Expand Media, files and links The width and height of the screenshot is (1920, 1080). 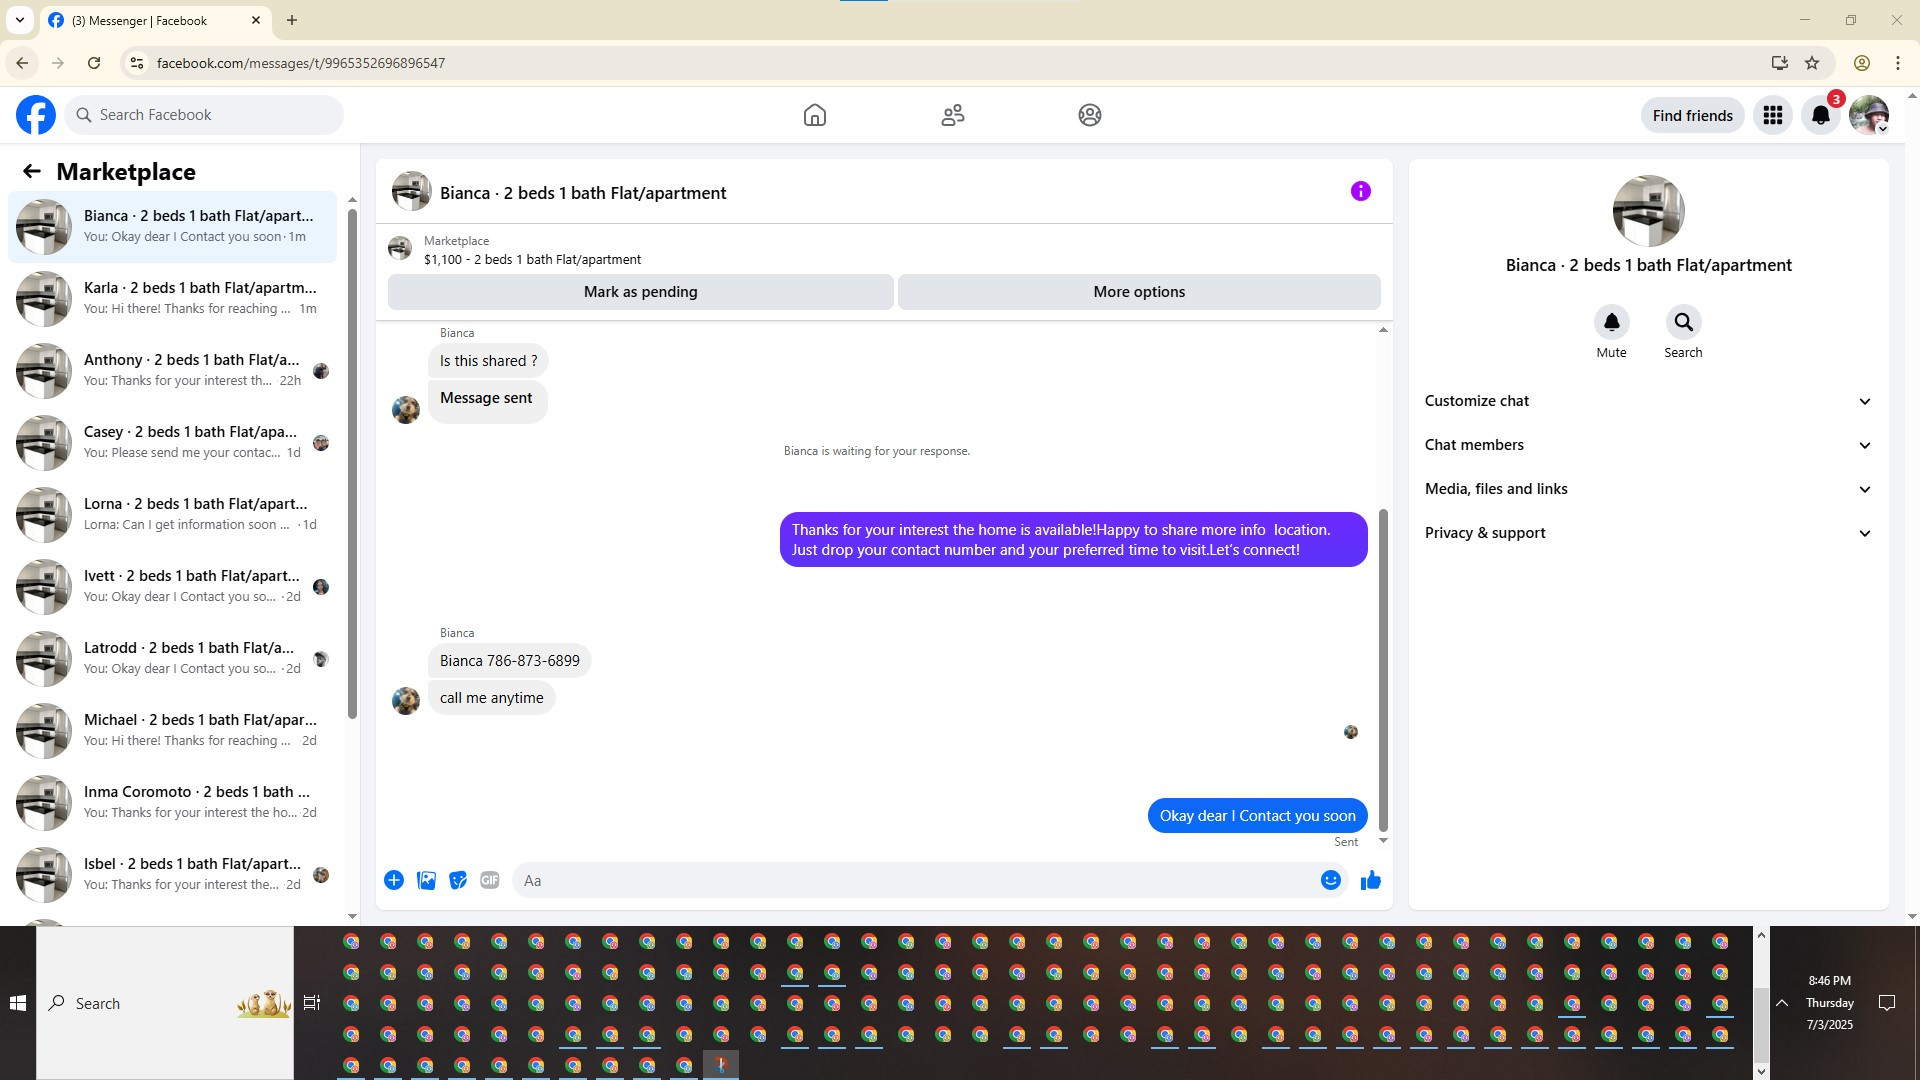(x=1647, y=489)
